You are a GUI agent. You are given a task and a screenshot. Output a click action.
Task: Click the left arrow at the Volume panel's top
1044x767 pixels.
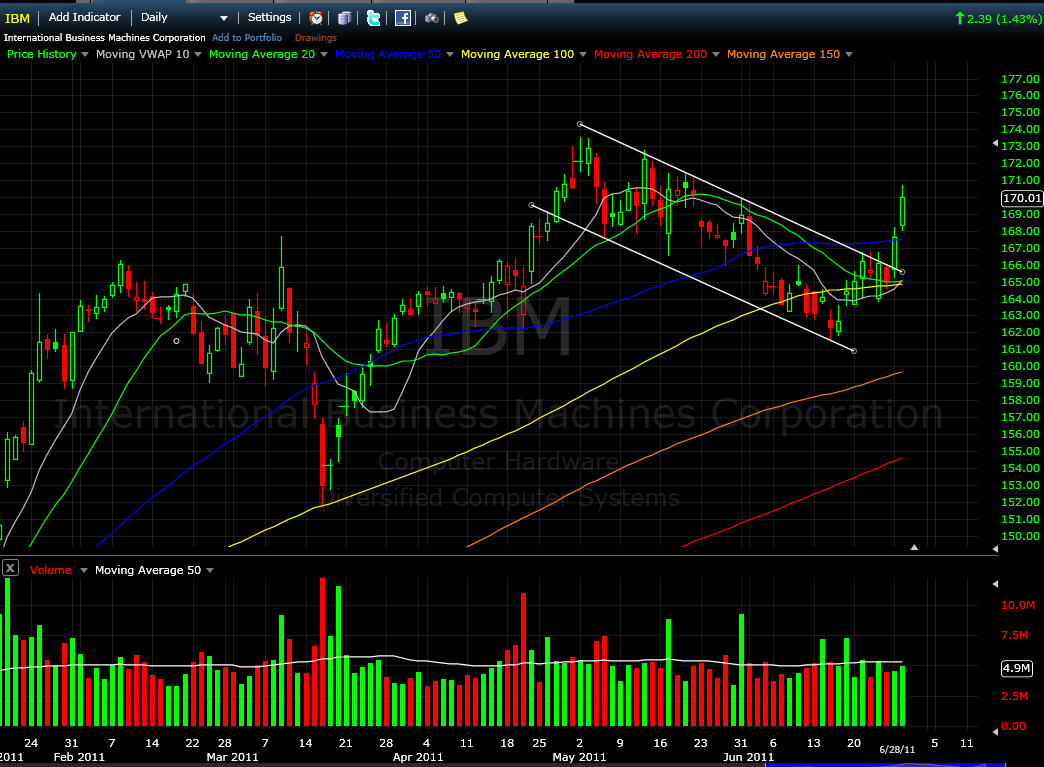pyautogui.click(x=995, y=584)
